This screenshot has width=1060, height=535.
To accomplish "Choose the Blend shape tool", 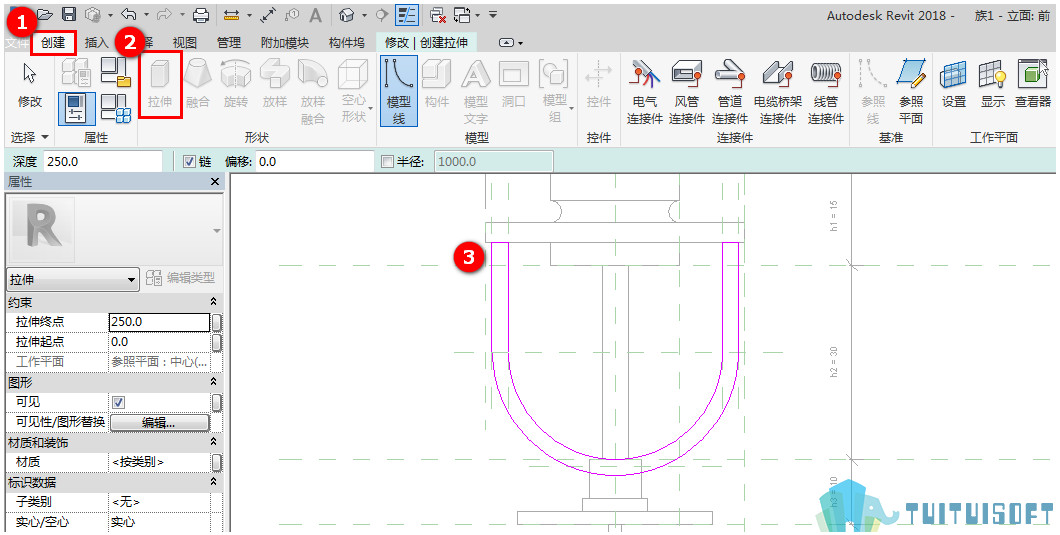I will [x=197, y=84].
